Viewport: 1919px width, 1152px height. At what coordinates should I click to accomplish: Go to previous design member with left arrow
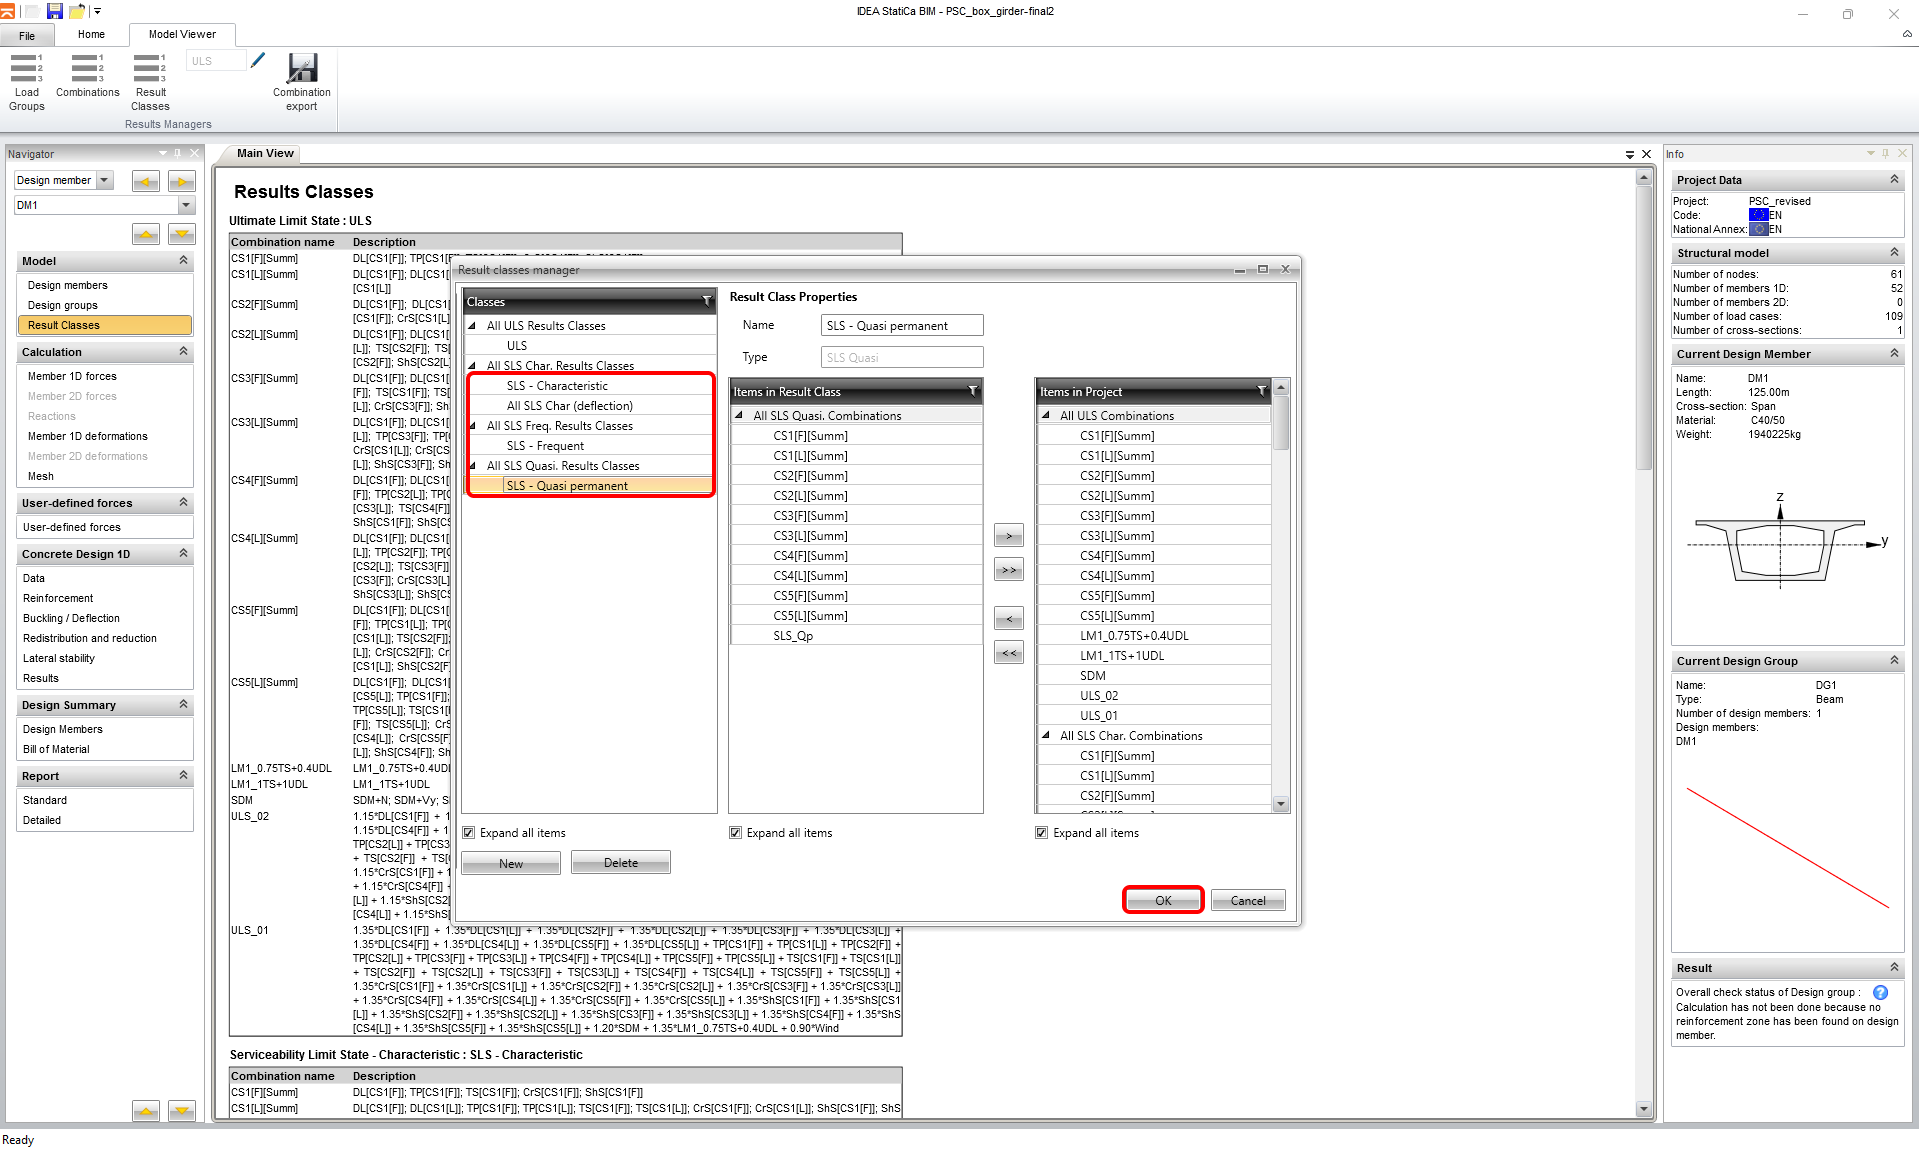click(146, 181)
